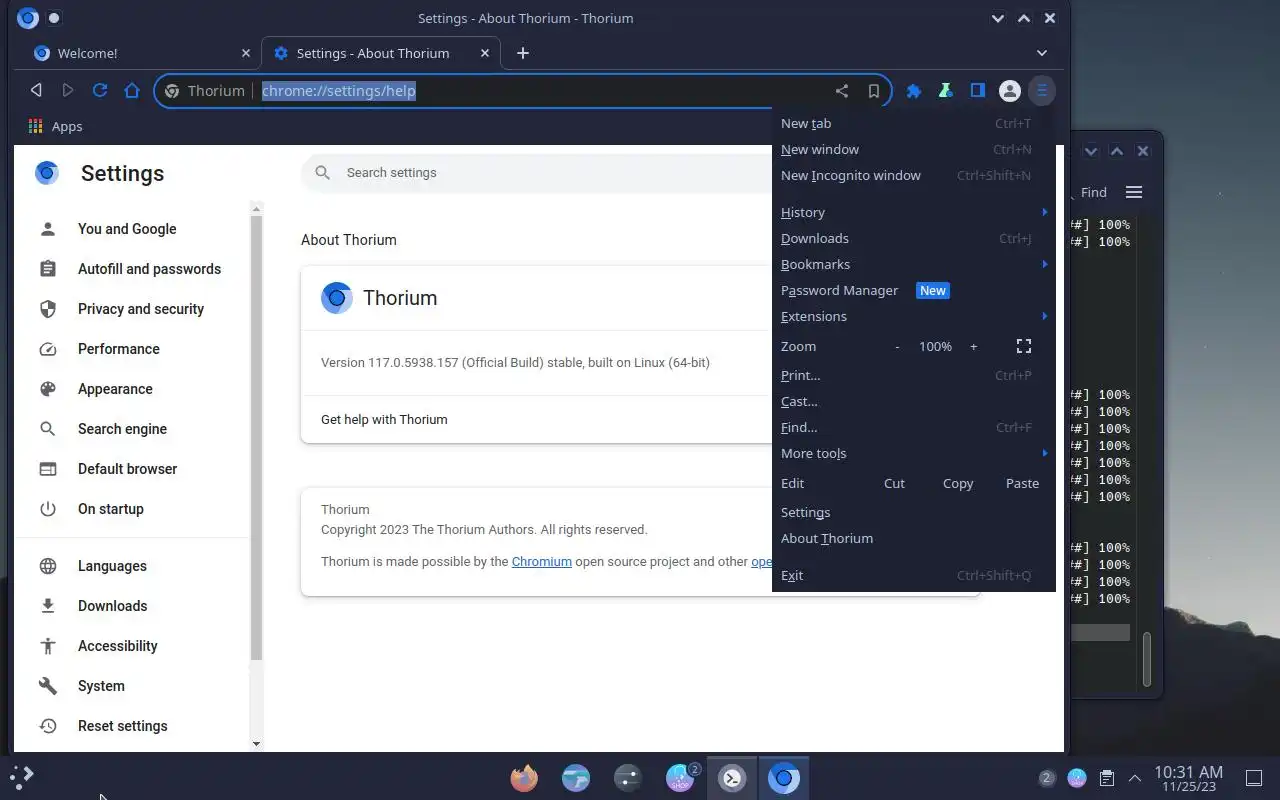Follow the Chromium link
This screenshot has height=800, width=1280.
point(541,561)
